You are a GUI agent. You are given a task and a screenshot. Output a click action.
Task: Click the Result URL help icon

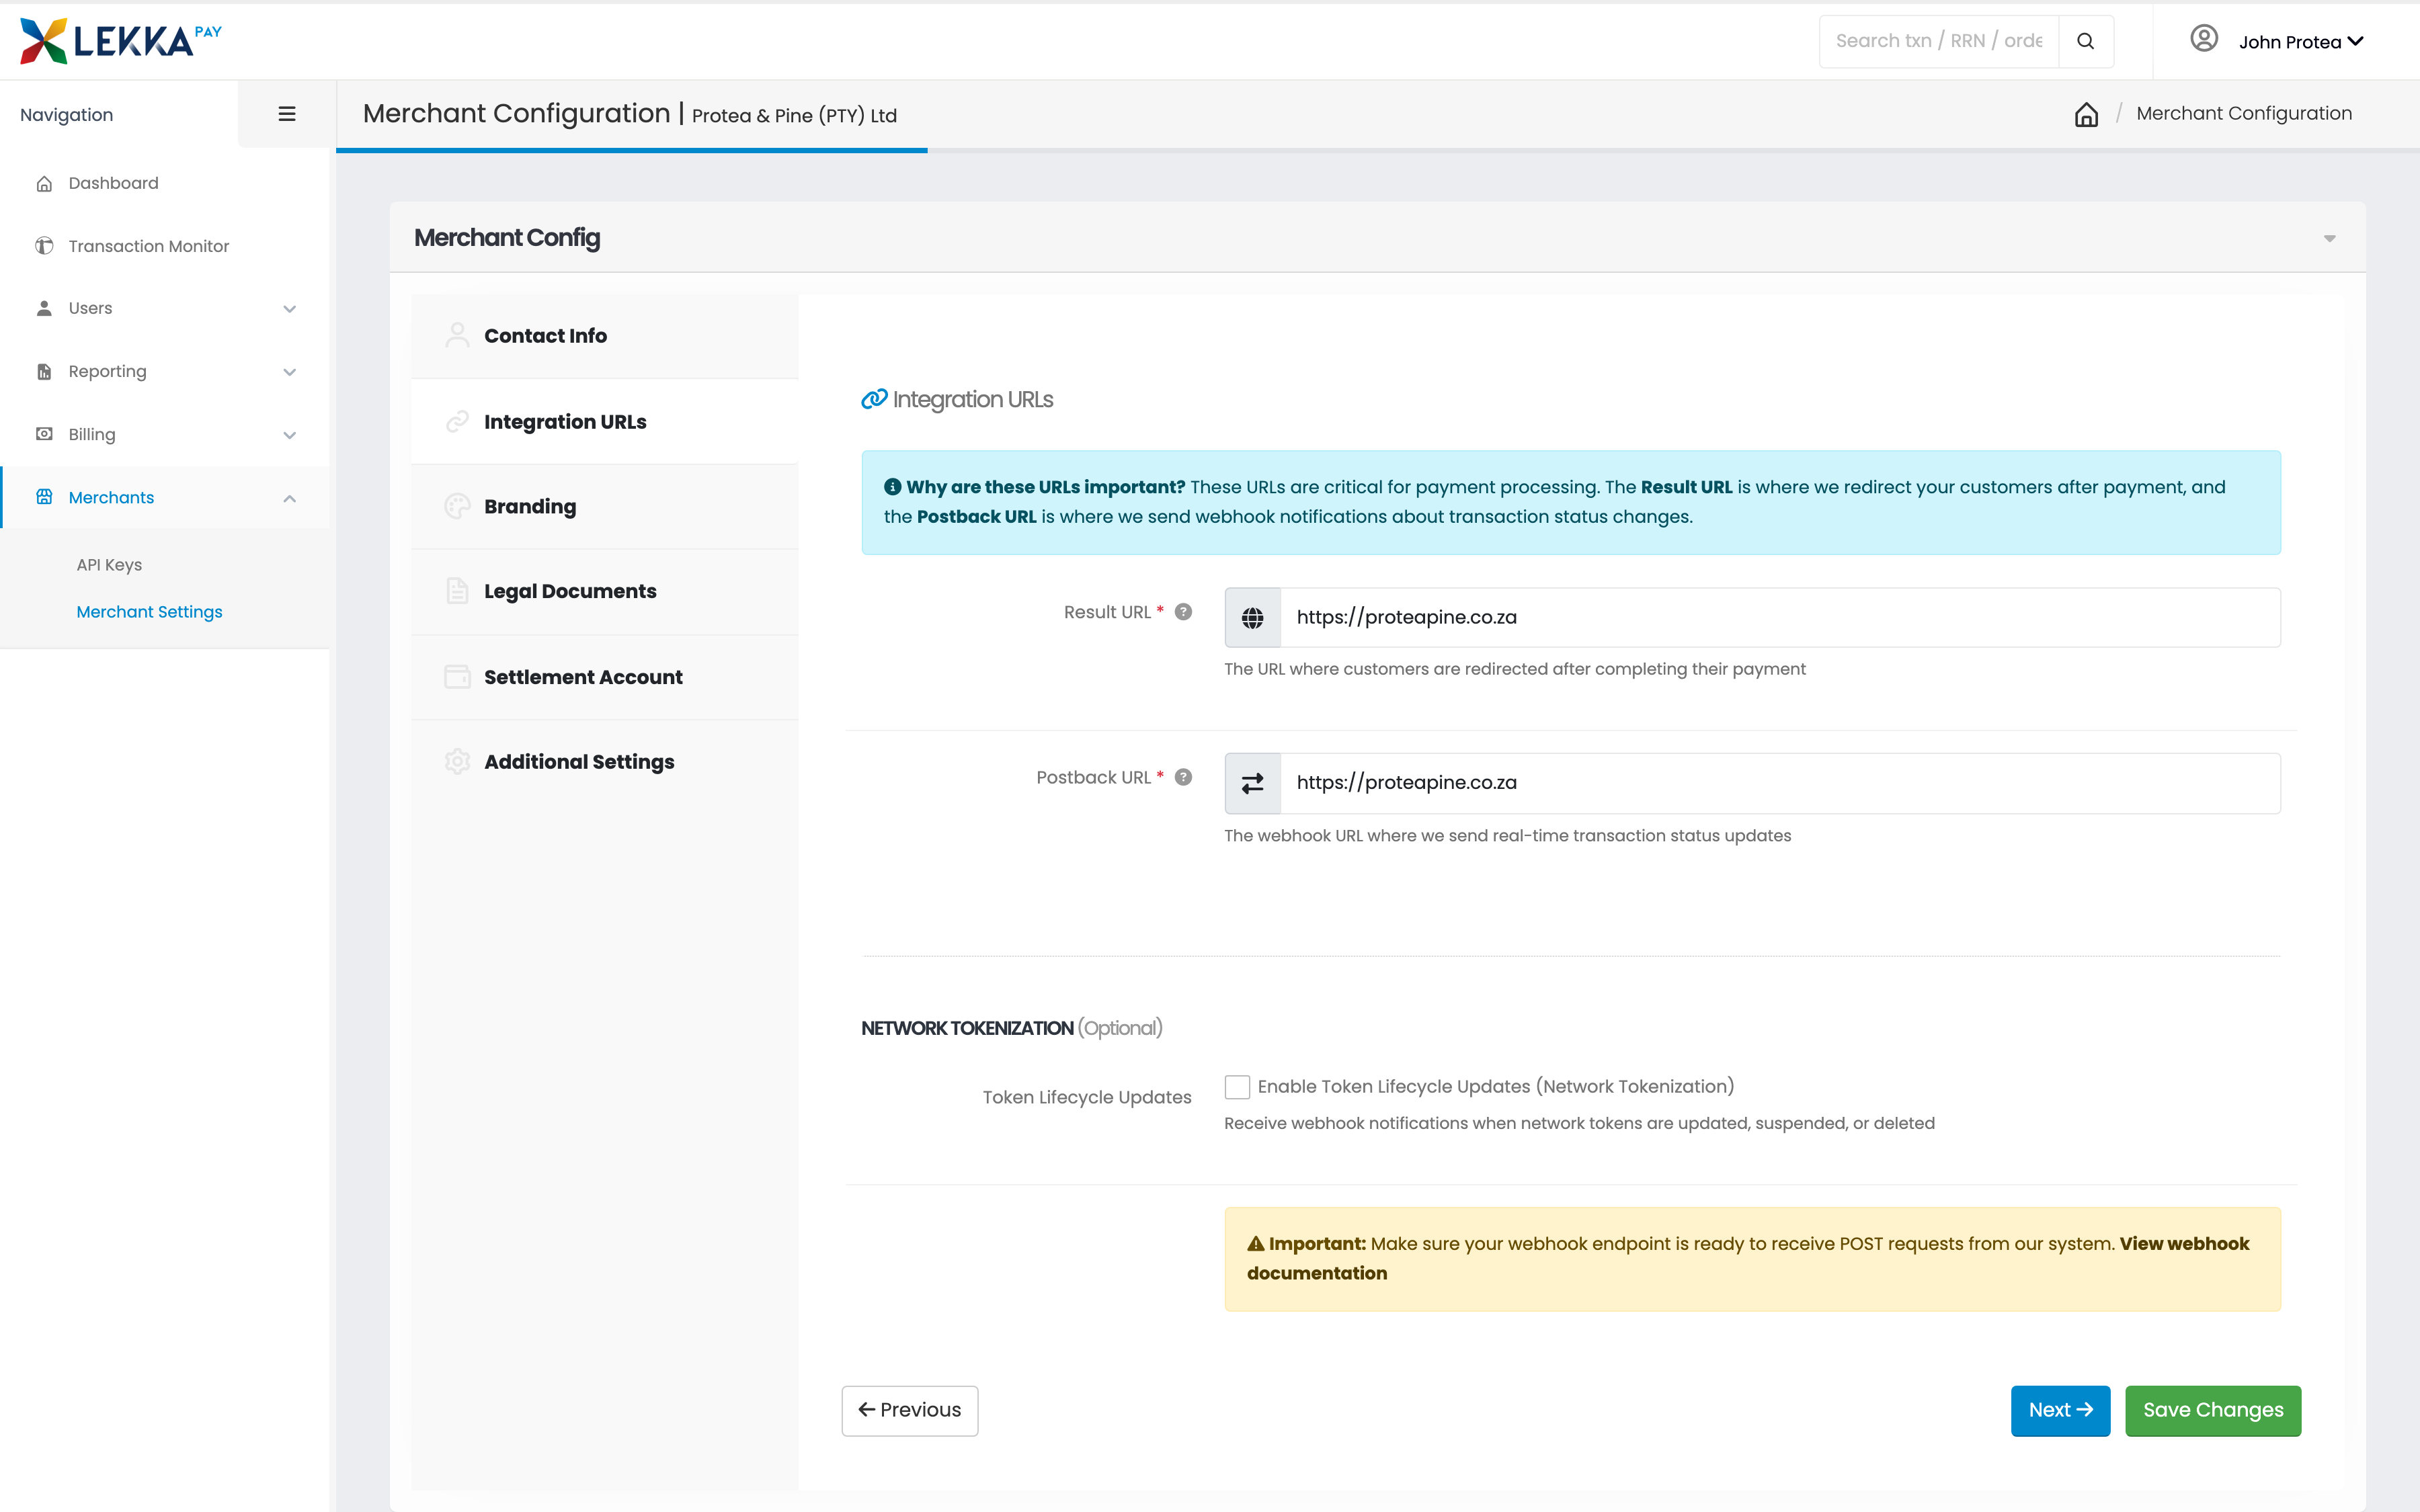coord(1183,612)
